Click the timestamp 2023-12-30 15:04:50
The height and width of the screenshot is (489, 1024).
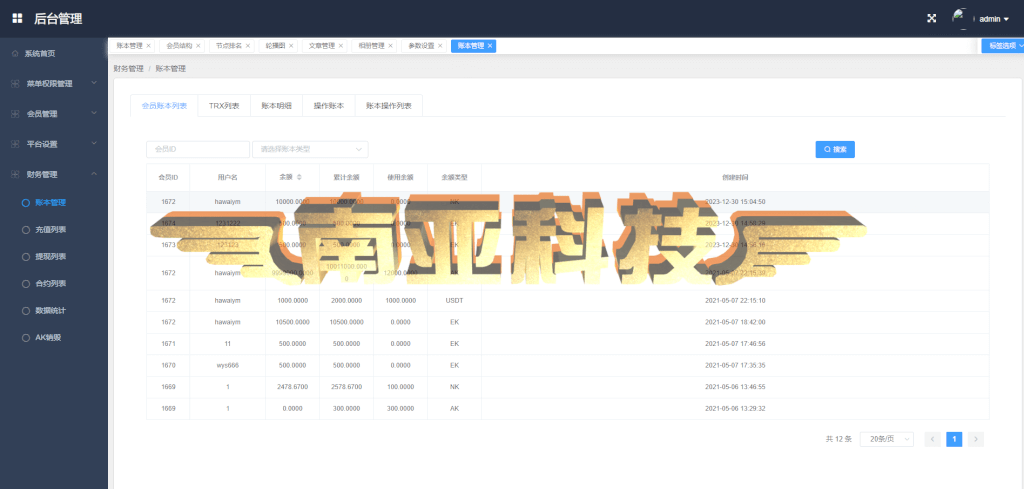coord(735,202)
